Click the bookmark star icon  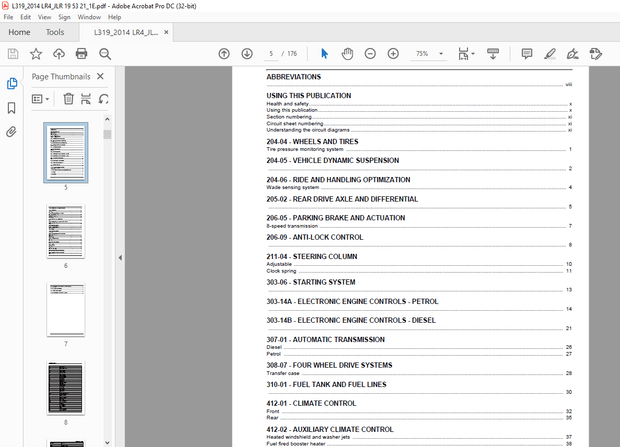[x=36, y=54]
